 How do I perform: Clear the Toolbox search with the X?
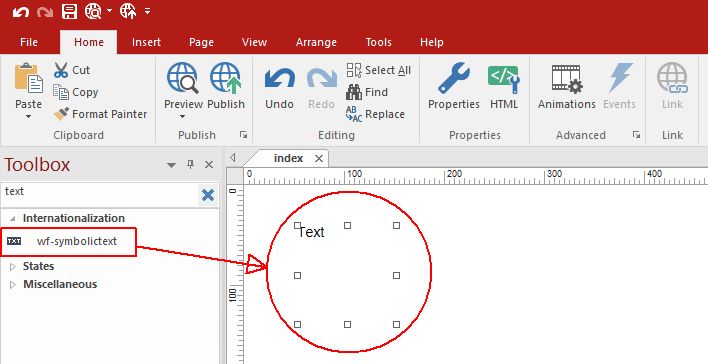coord(208,195)
